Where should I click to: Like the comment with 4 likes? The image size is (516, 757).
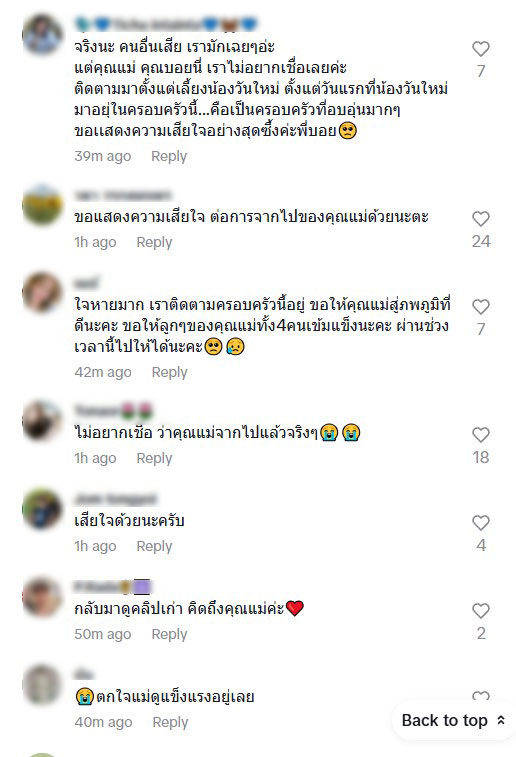click(480, 523)
